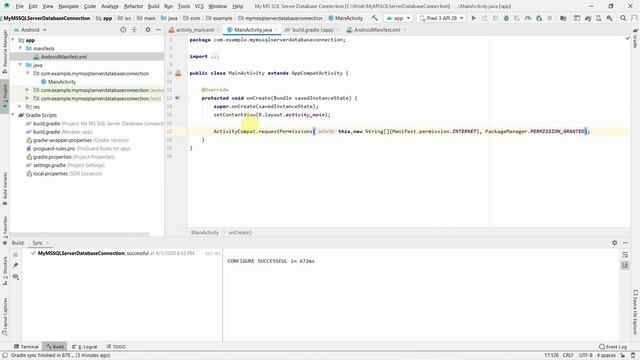Click the override gutter icon on line 13
Viewport: 640px width, 360px height.
pyautogui.click(x=178, y=98)
